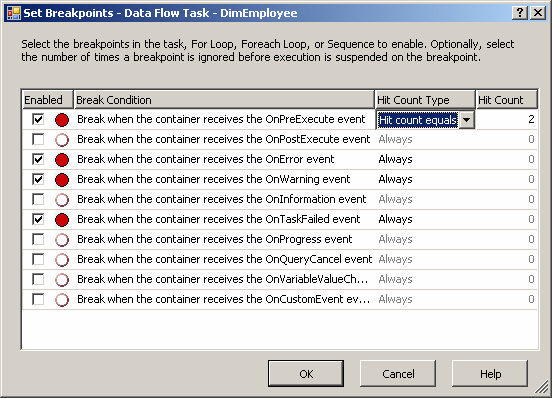Confirm breakpoints with the OK button
Screen dimensions: 552x398
point(306,374)
